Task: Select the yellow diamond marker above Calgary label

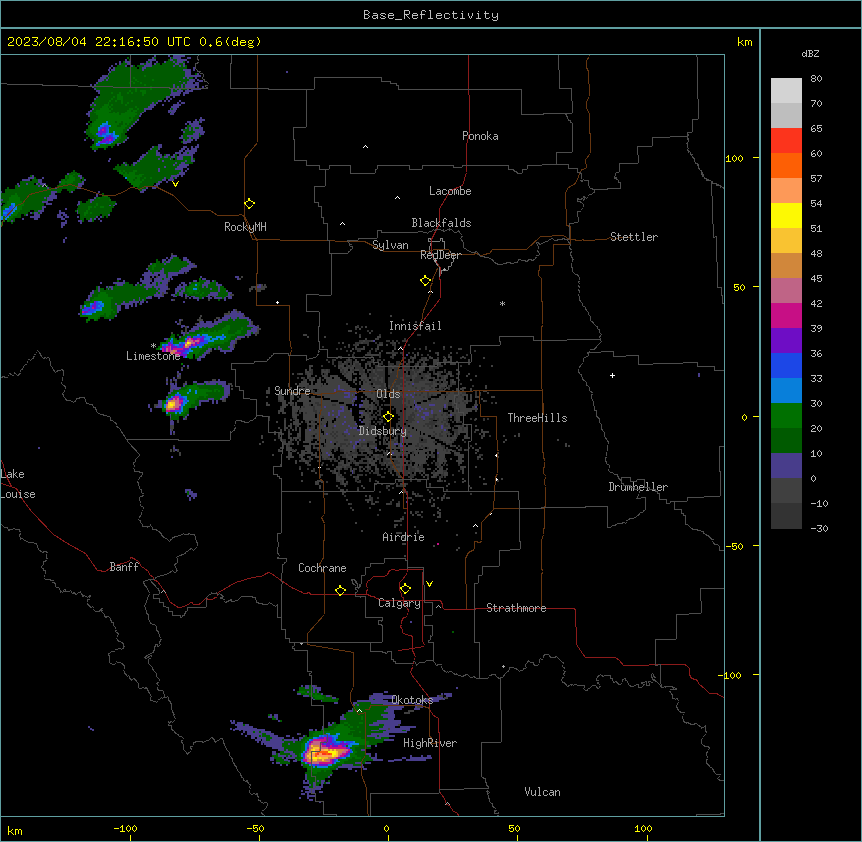Action: (405, 589)
